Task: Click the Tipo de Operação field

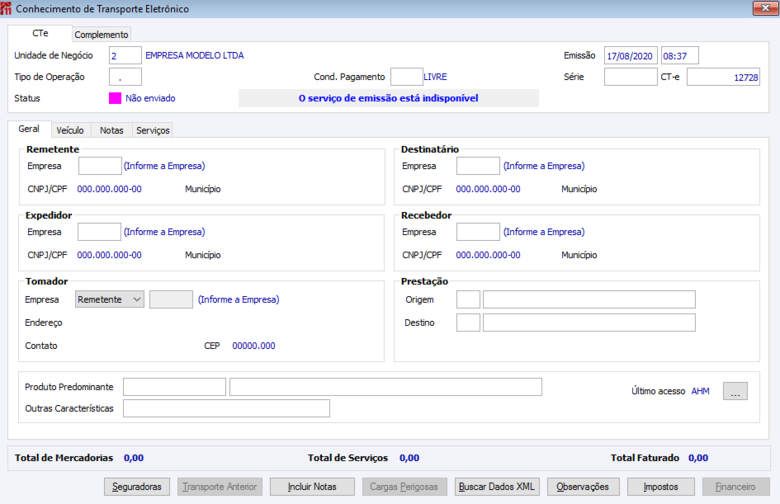Action: pyautogui.click(x=125, y=77)
